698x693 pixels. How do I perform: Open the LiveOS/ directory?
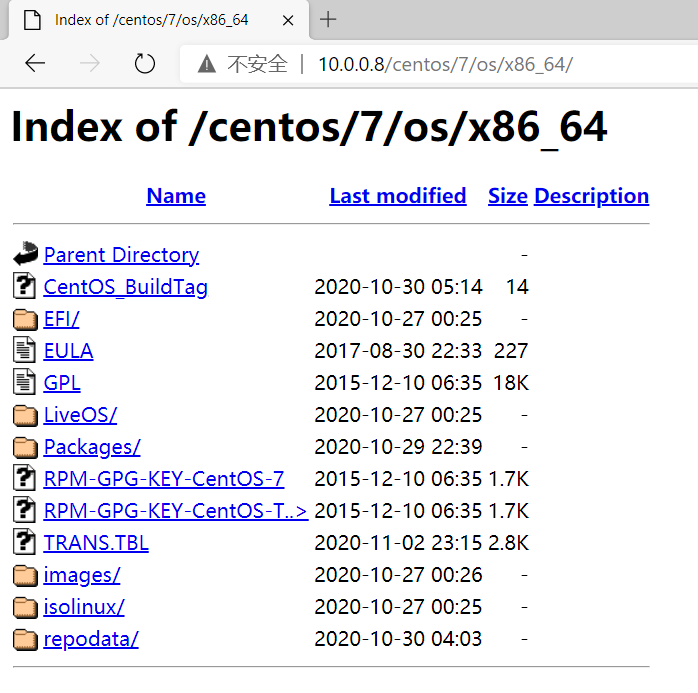(80, 415)
